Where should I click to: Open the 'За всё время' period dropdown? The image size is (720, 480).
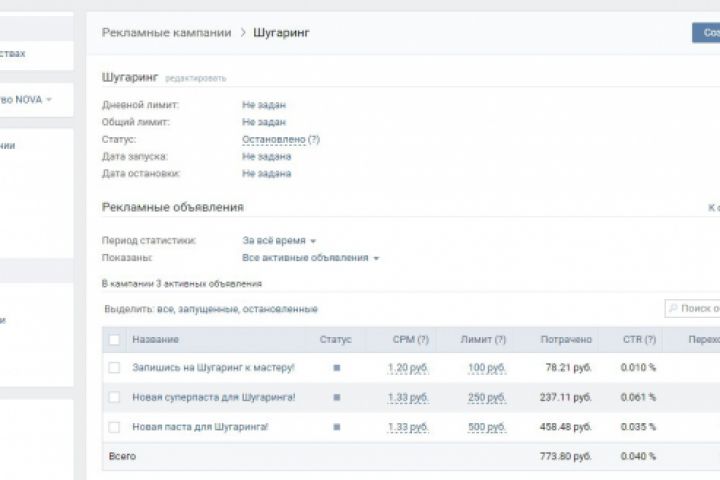click(279, 241)
